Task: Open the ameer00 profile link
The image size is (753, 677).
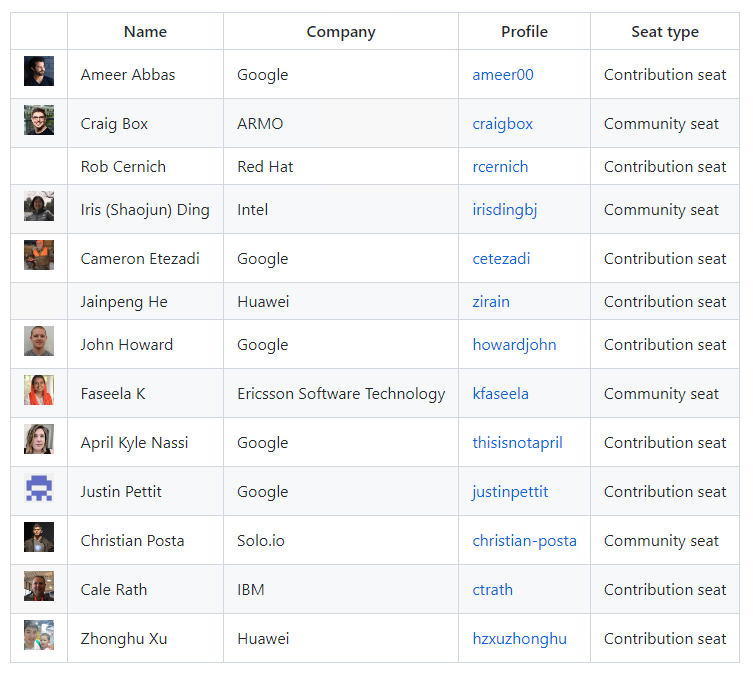Action: click(503, 75)
